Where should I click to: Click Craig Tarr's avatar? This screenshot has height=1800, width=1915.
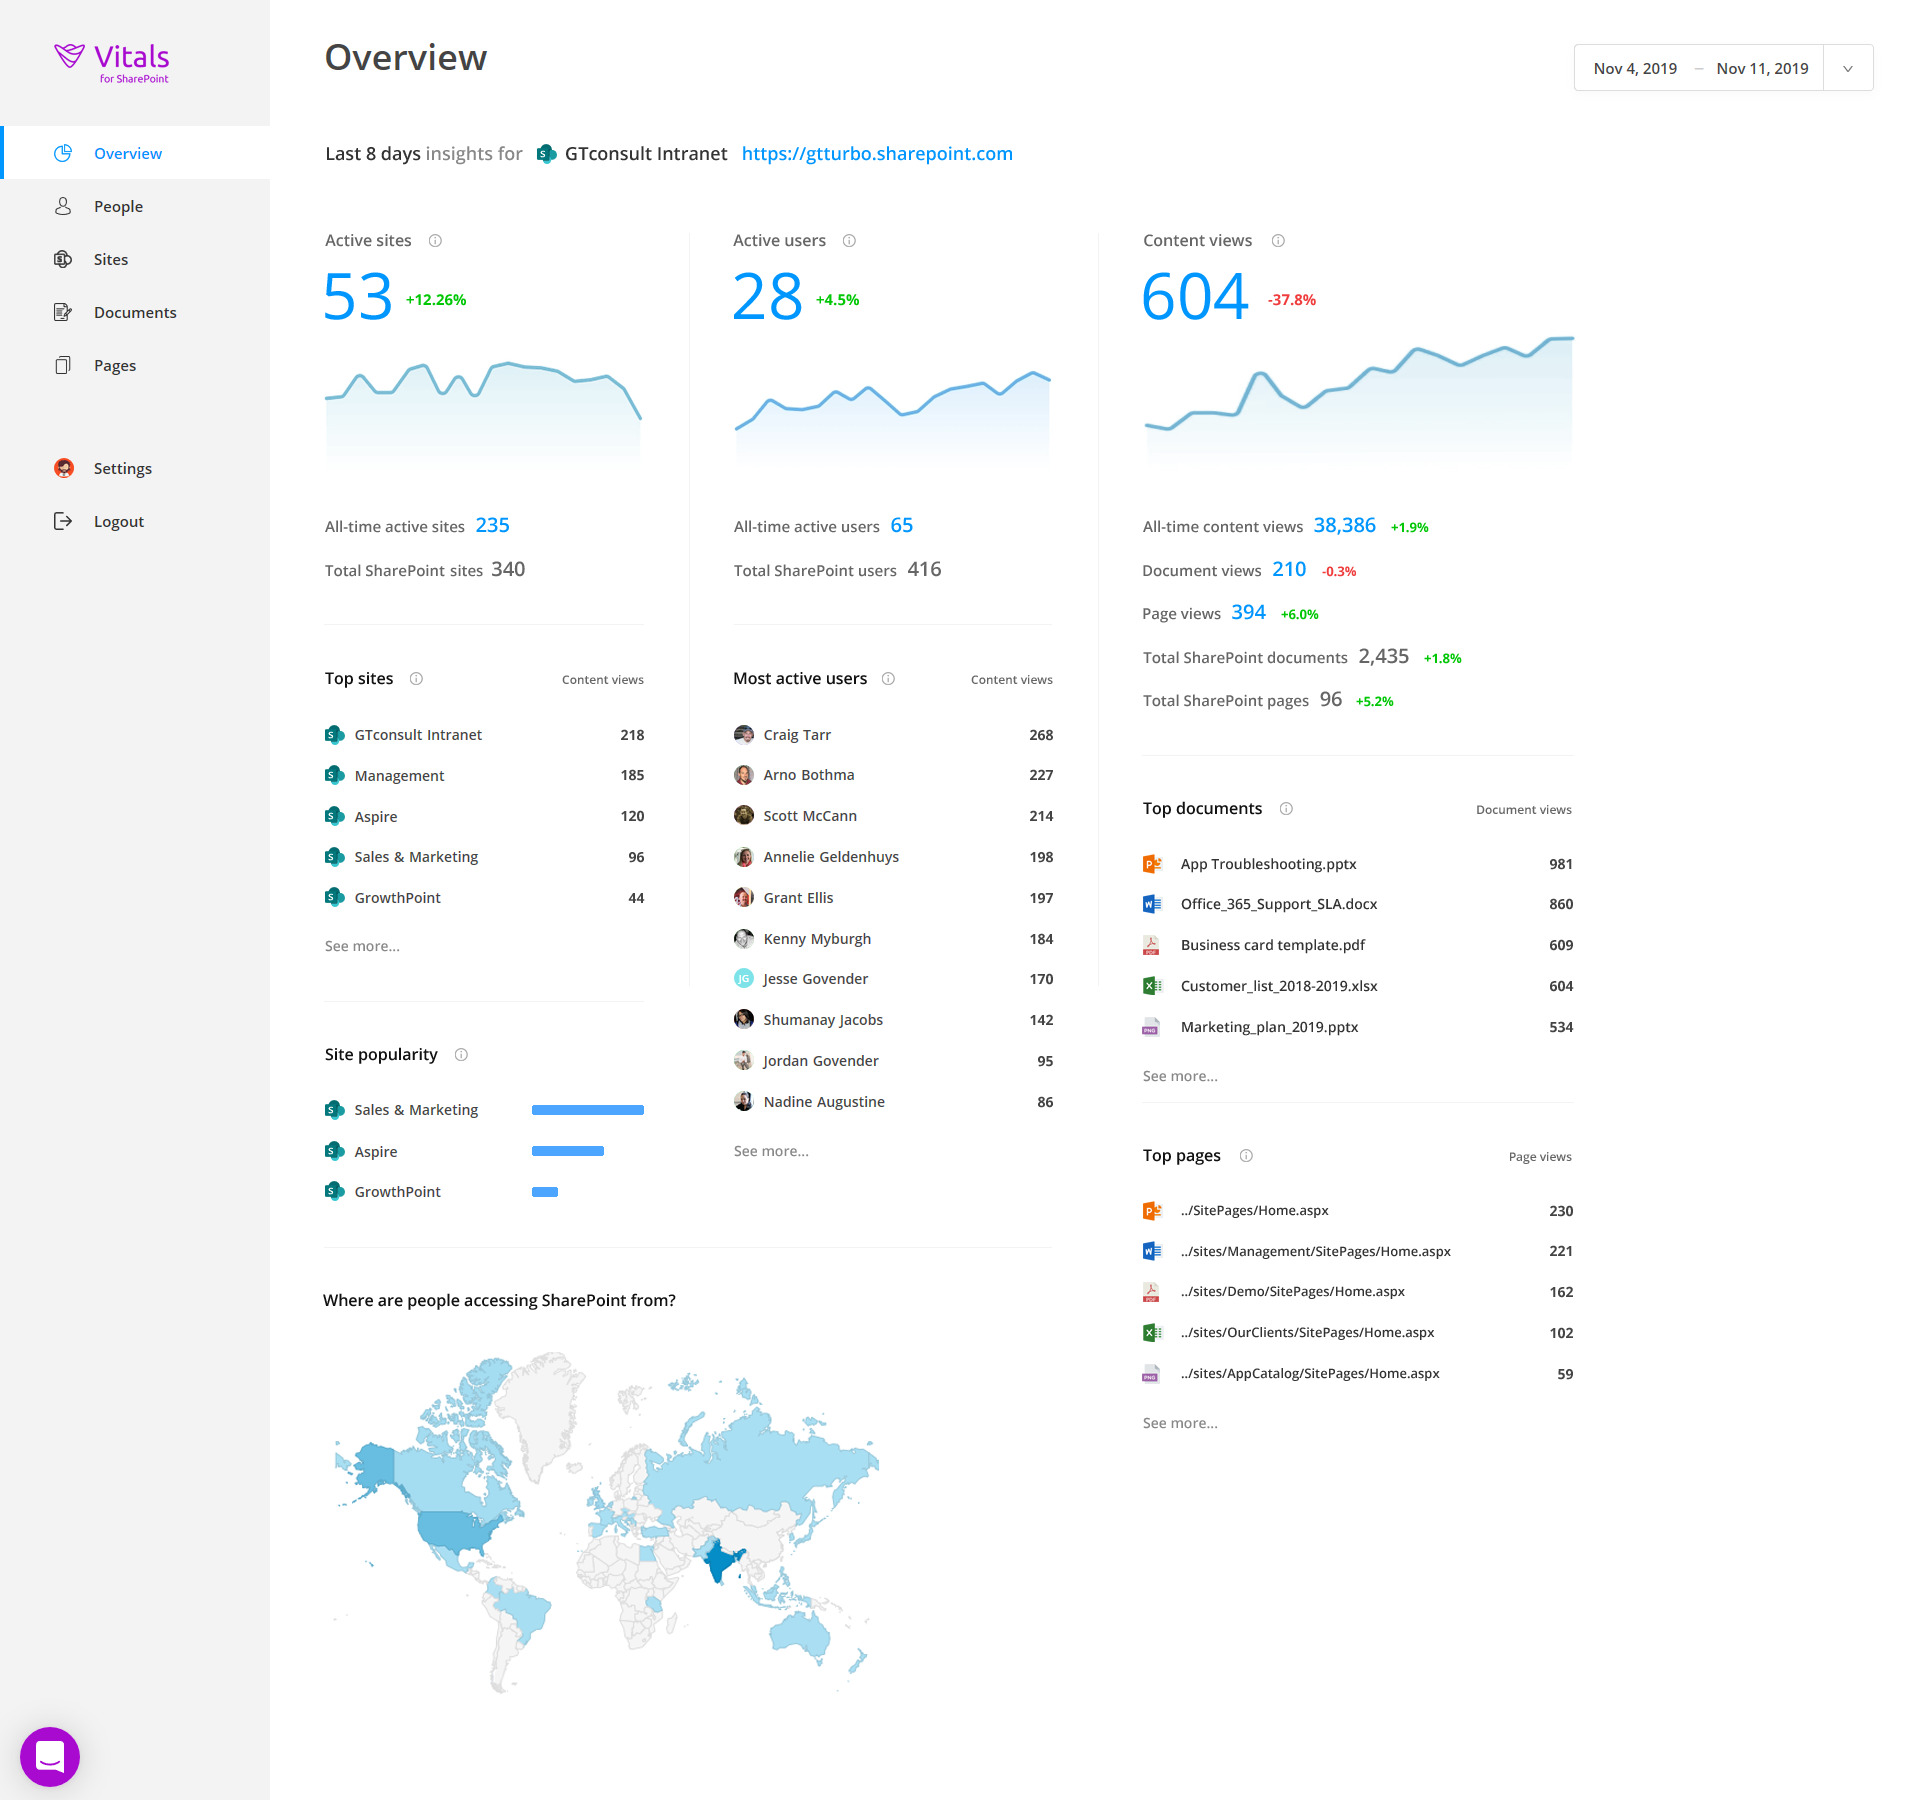coord(744,735)
